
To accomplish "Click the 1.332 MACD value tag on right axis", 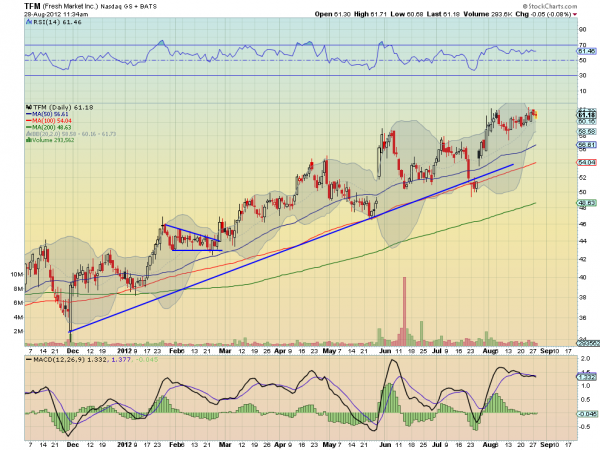I will 587,377.
